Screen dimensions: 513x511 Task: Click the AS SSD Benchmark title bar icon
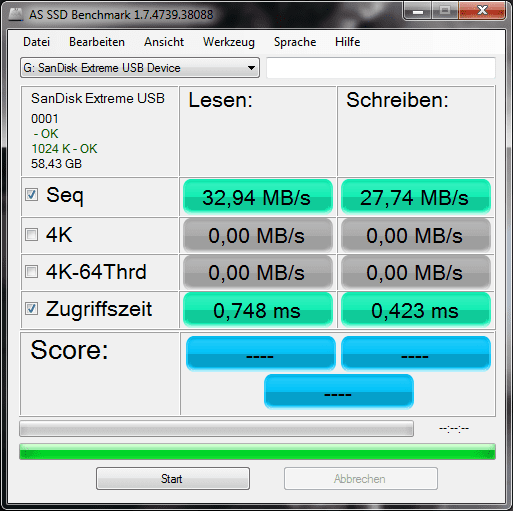(16, 14)
